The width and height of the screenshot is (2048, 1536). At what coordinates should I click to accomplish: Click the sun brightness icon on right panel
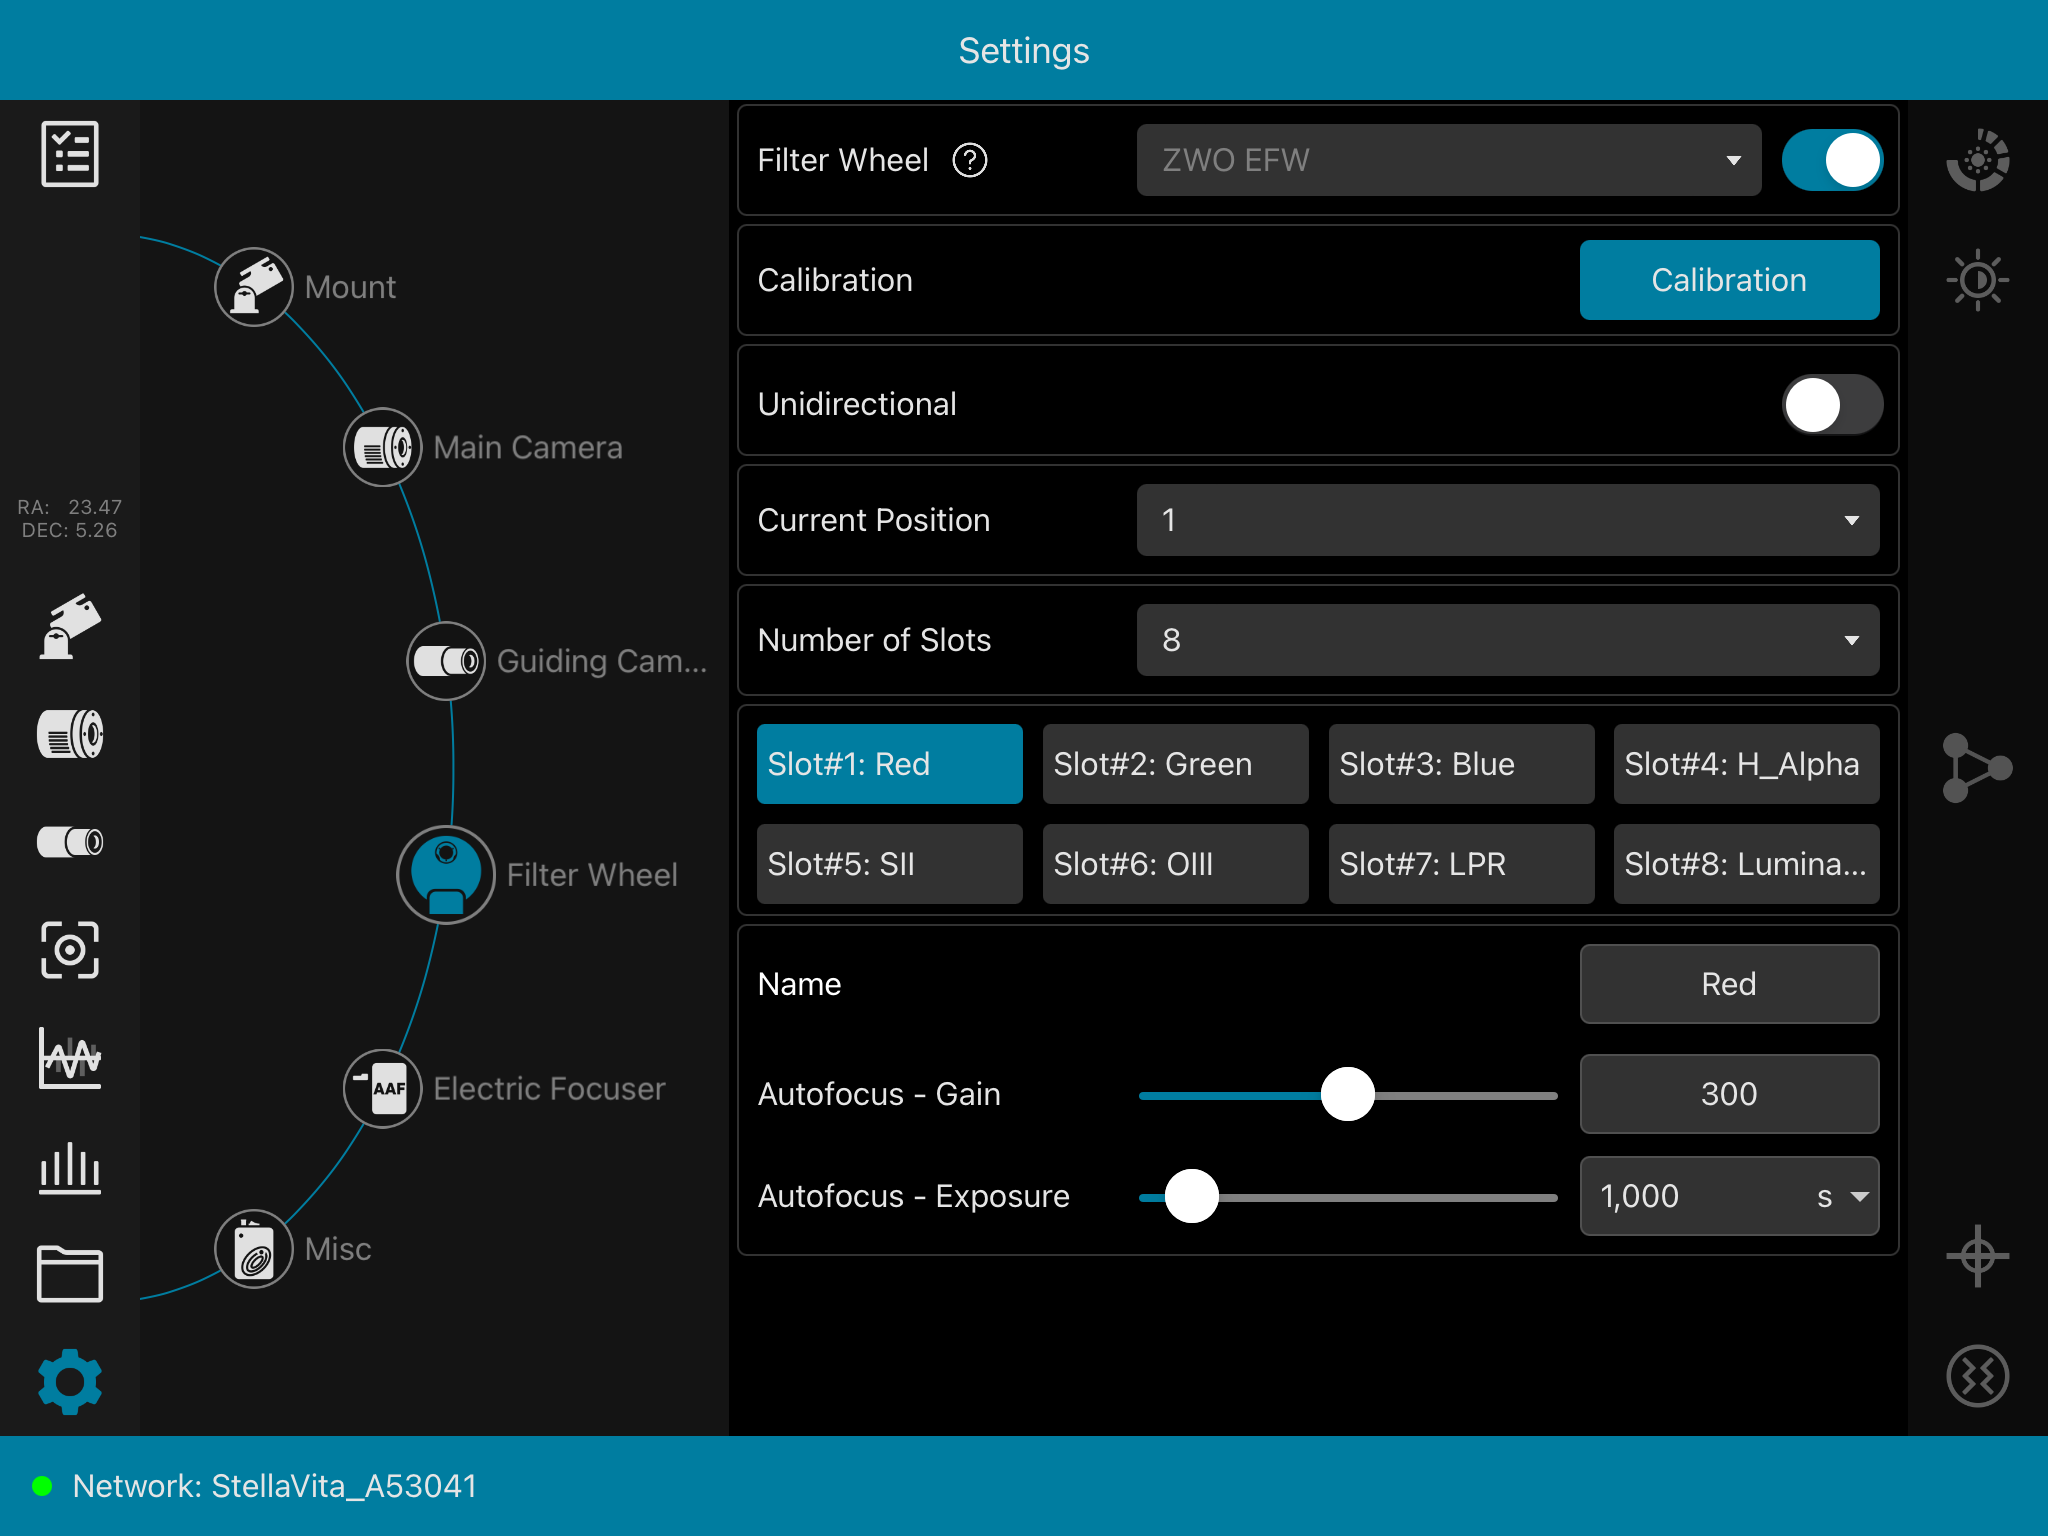(1978, 280)
